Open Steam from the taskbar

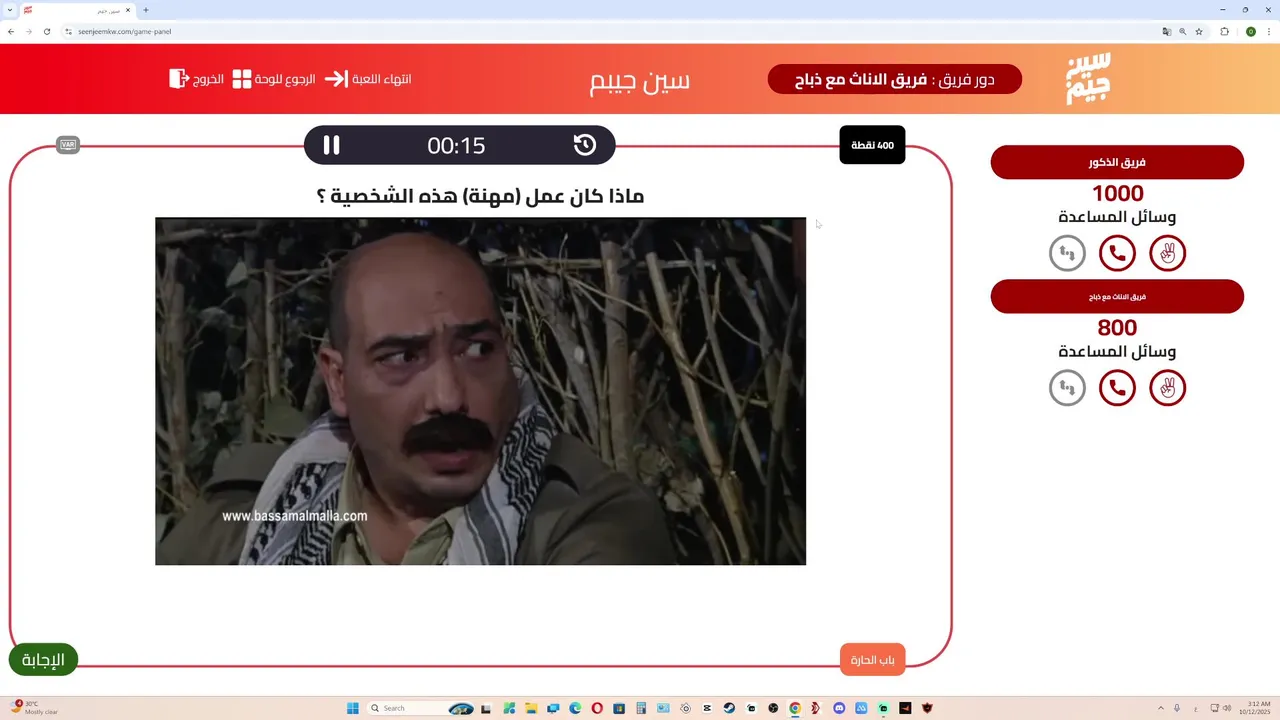click(x=729, y=708)
